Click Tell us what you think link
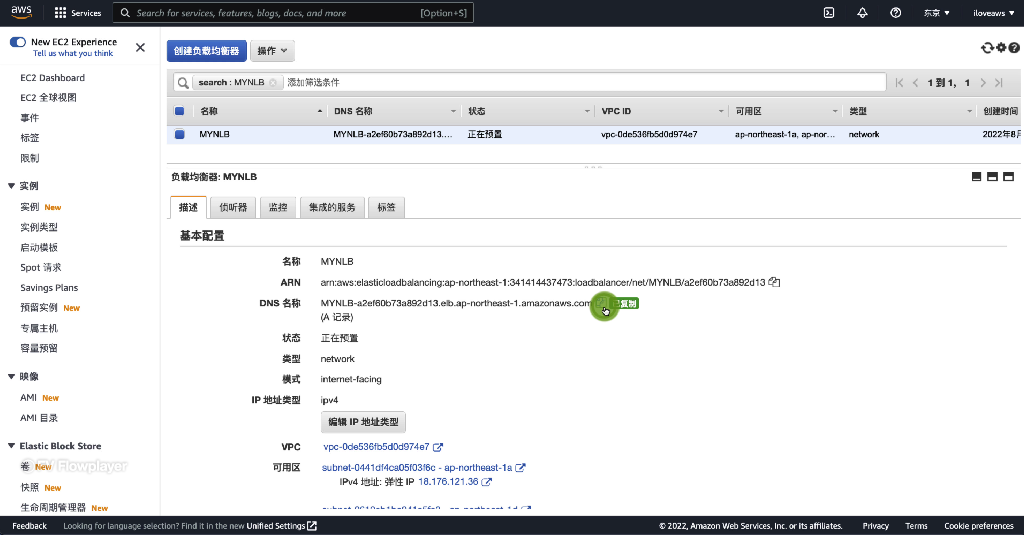 point(73,54)
